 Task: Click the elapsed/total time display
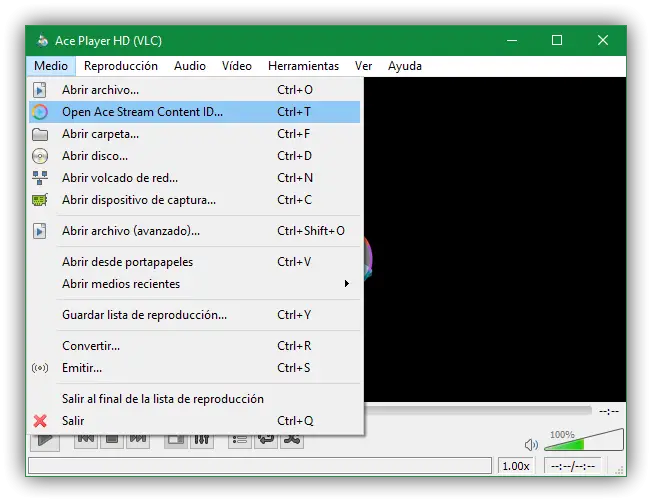(573, 466)
